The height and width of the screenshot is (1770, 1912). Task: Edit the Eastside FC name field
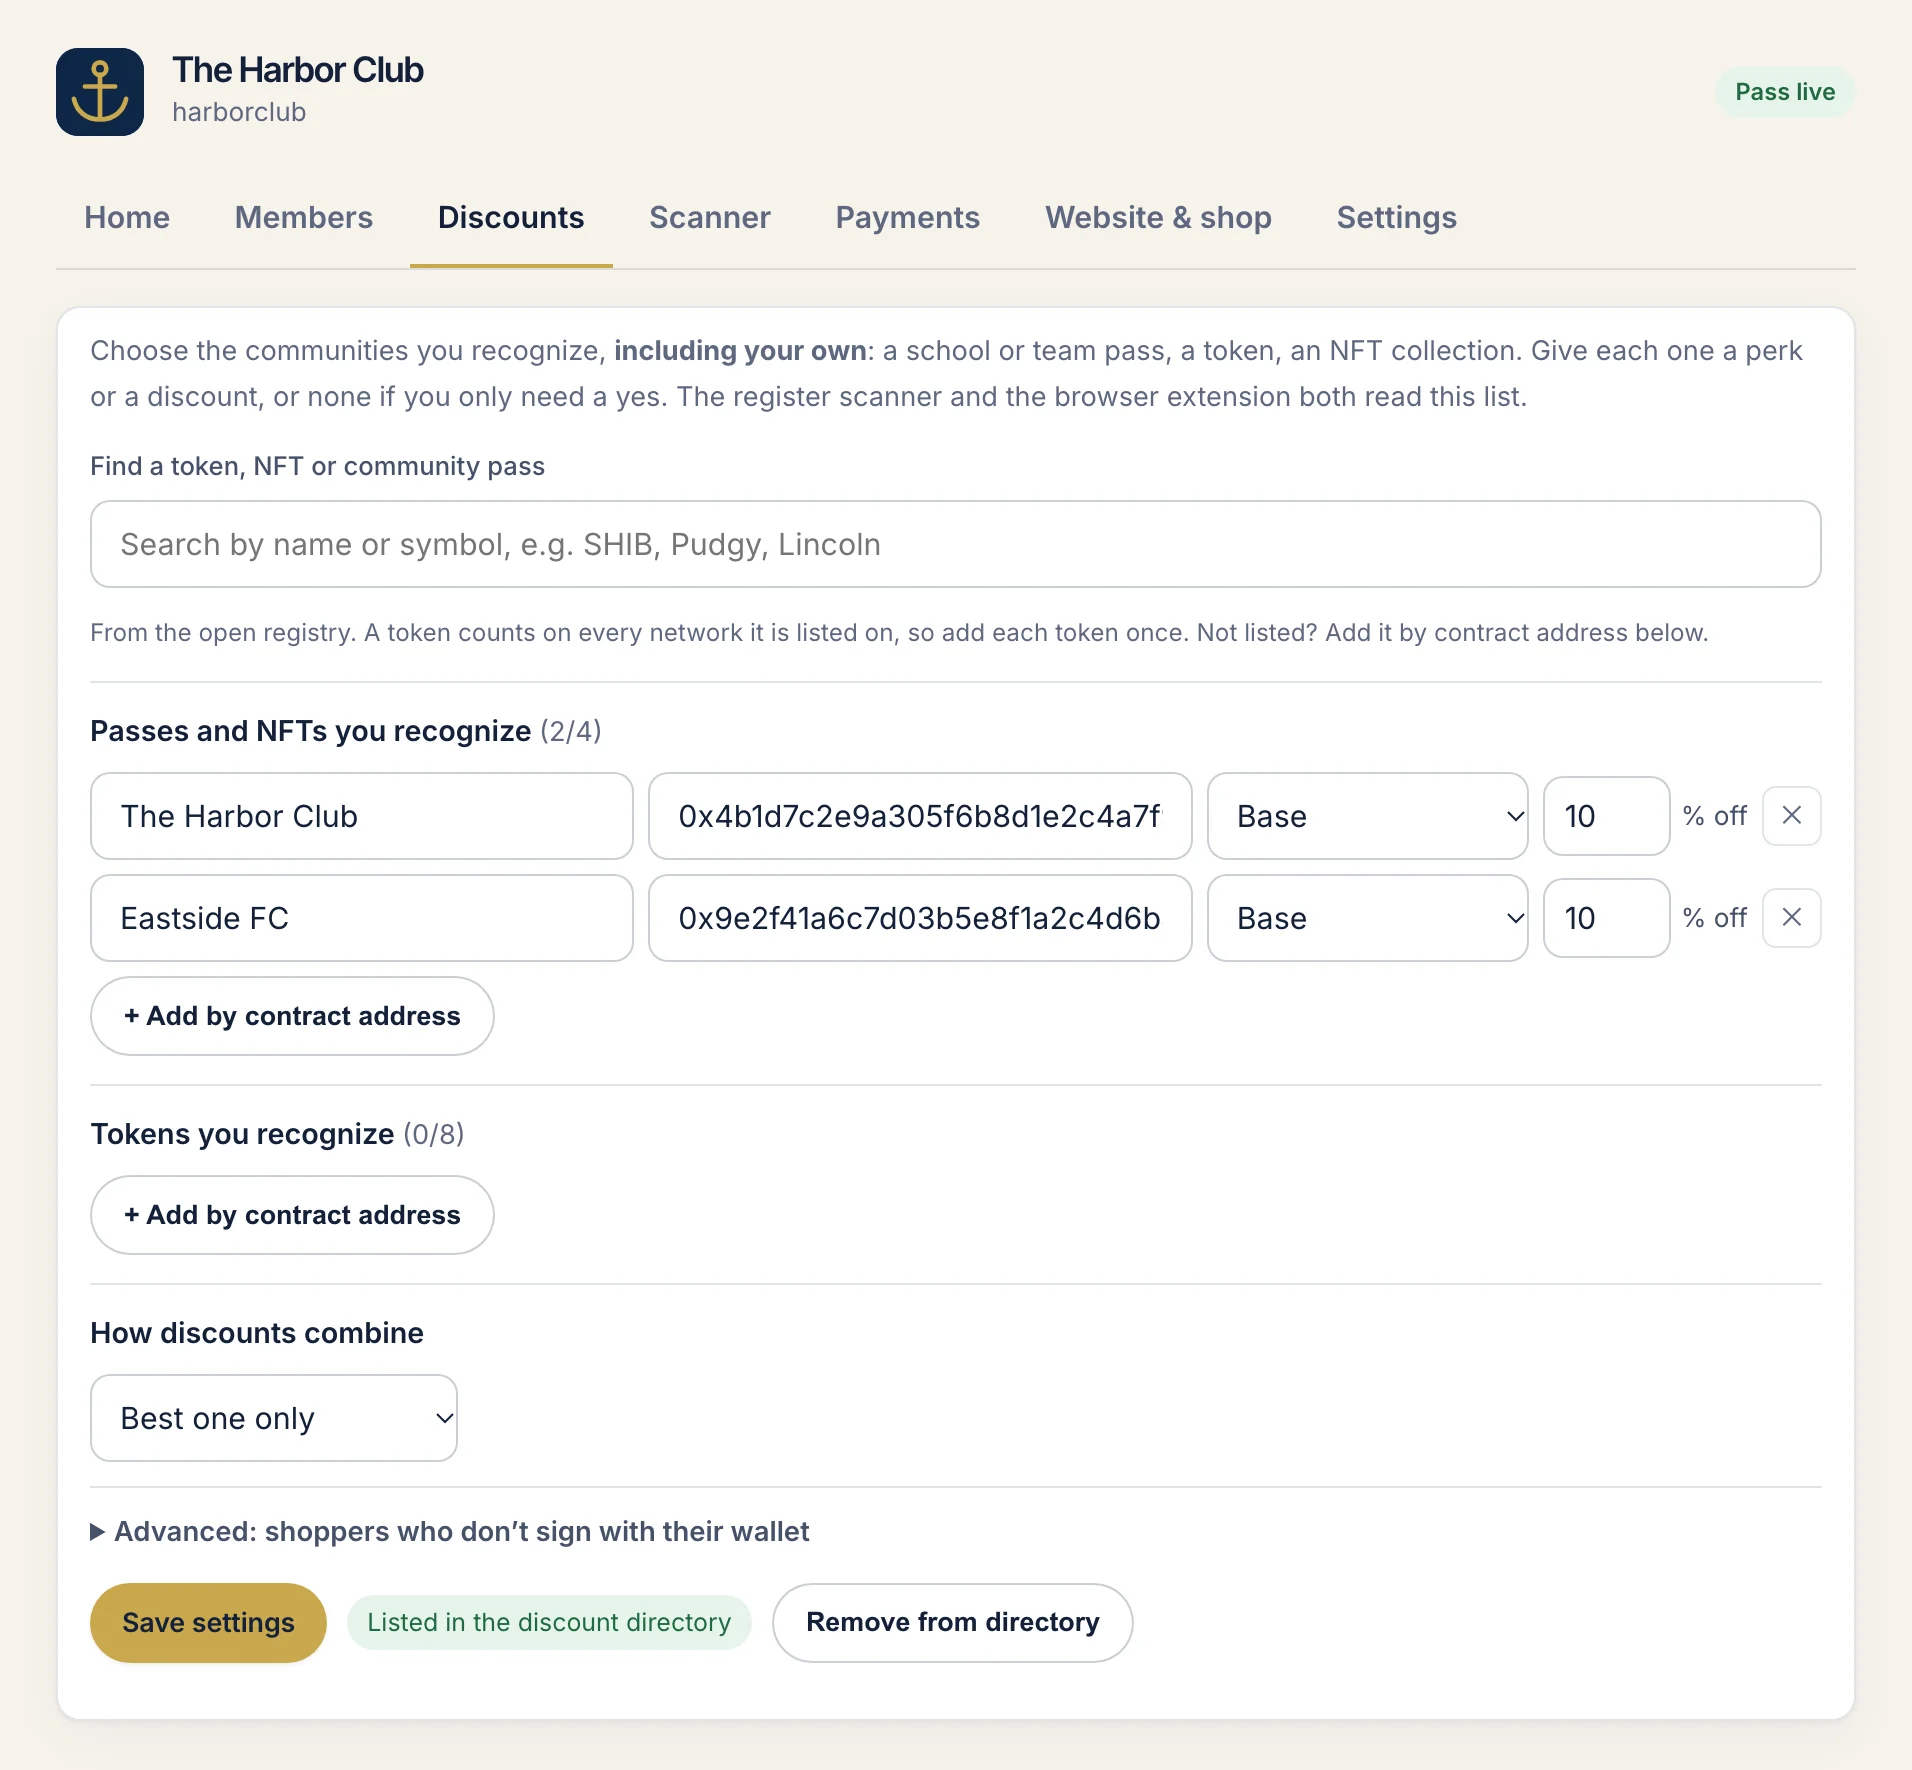pos(362,918)
